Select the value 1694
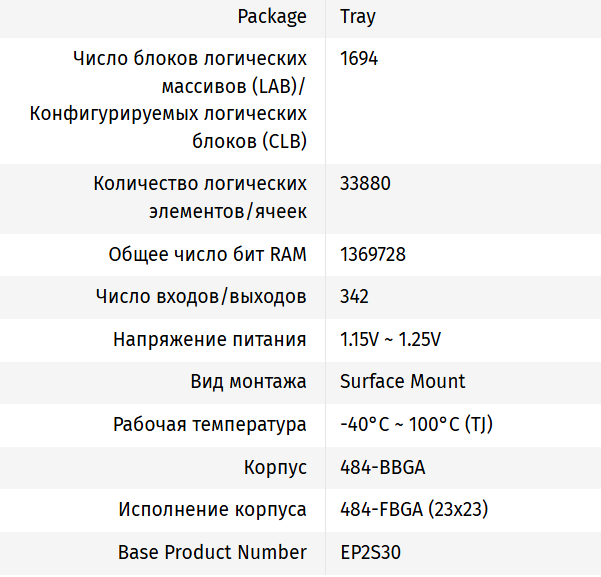Screen dimensions: 601x577 tap(359, 59)
